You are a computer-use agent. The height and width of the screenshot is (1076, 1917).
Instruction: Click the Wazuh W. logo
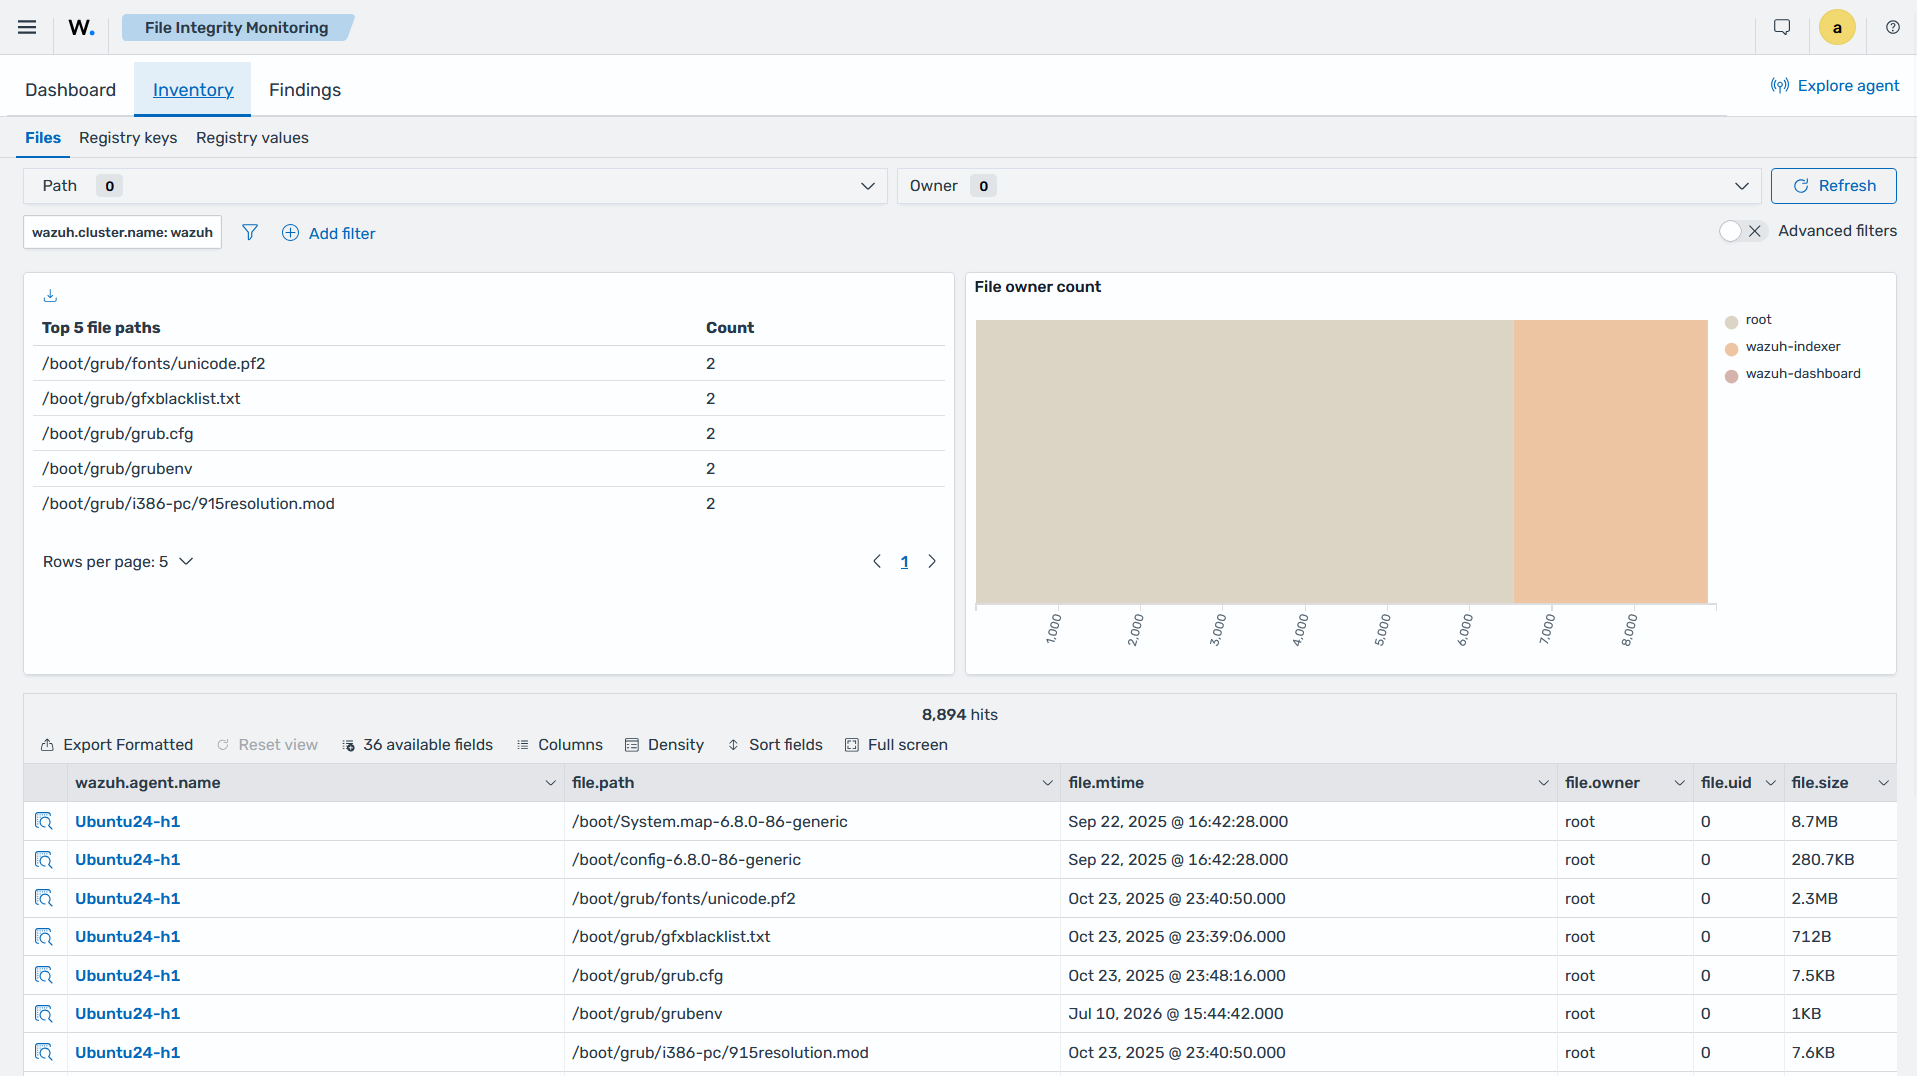click(81, 27)
